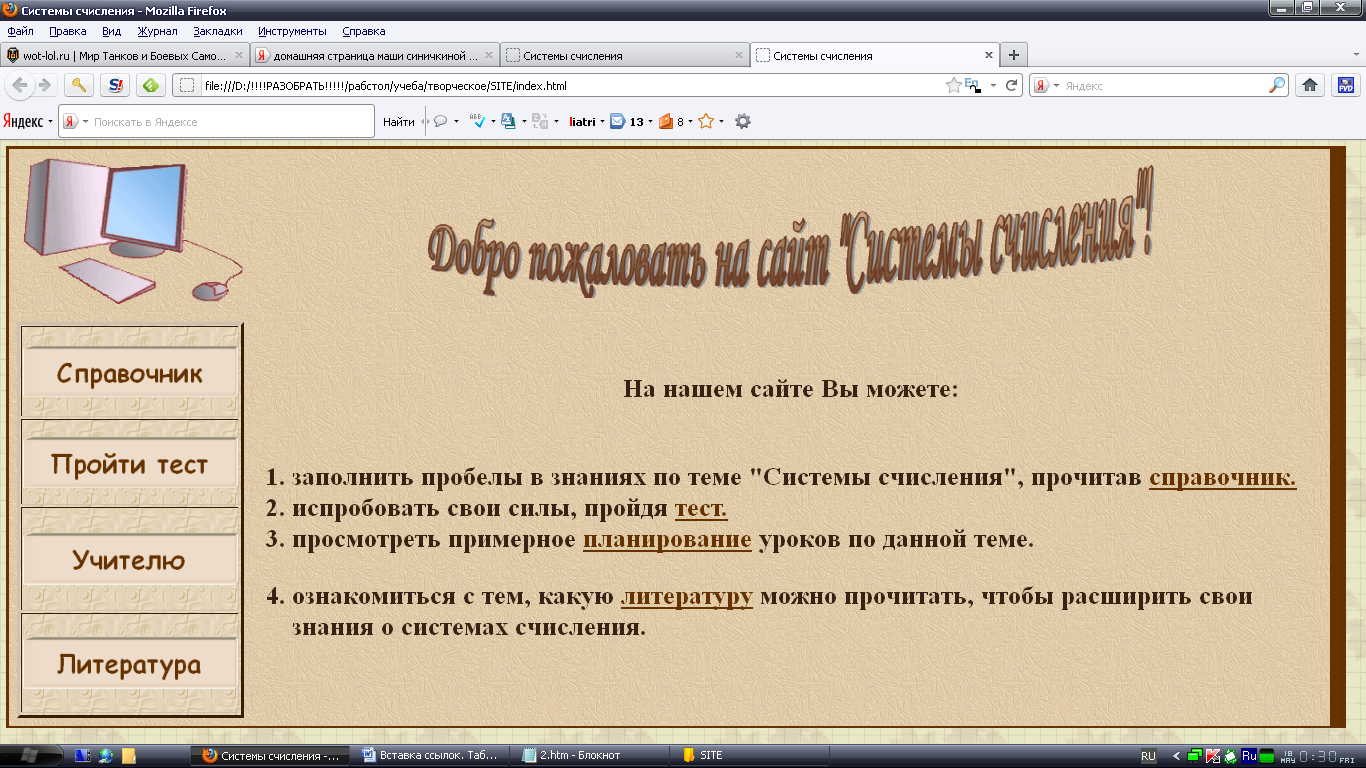
Task: Click the site identity icon in address bar
Action: pyautogui.click(x=186, y=86)
